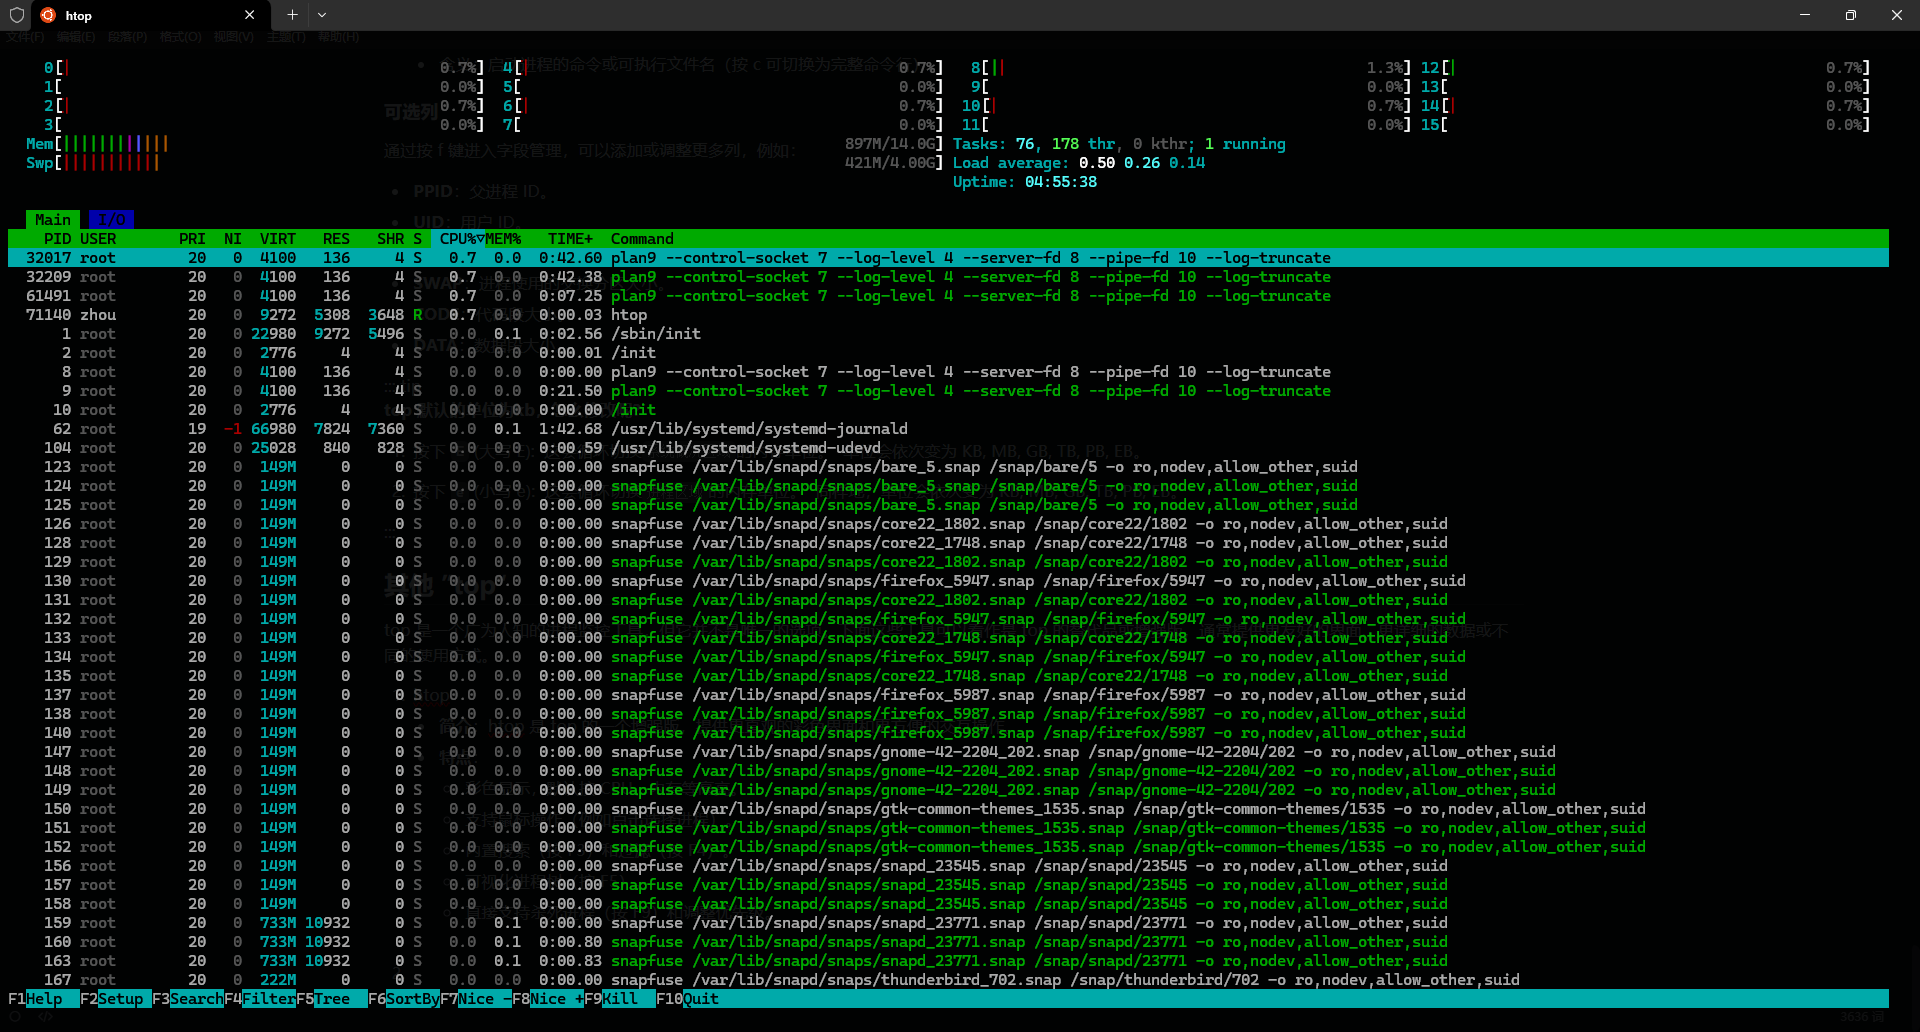Click the Swp usage meter bar
The height and width of the screenshot is (1032, 1920).
[485, 163]
